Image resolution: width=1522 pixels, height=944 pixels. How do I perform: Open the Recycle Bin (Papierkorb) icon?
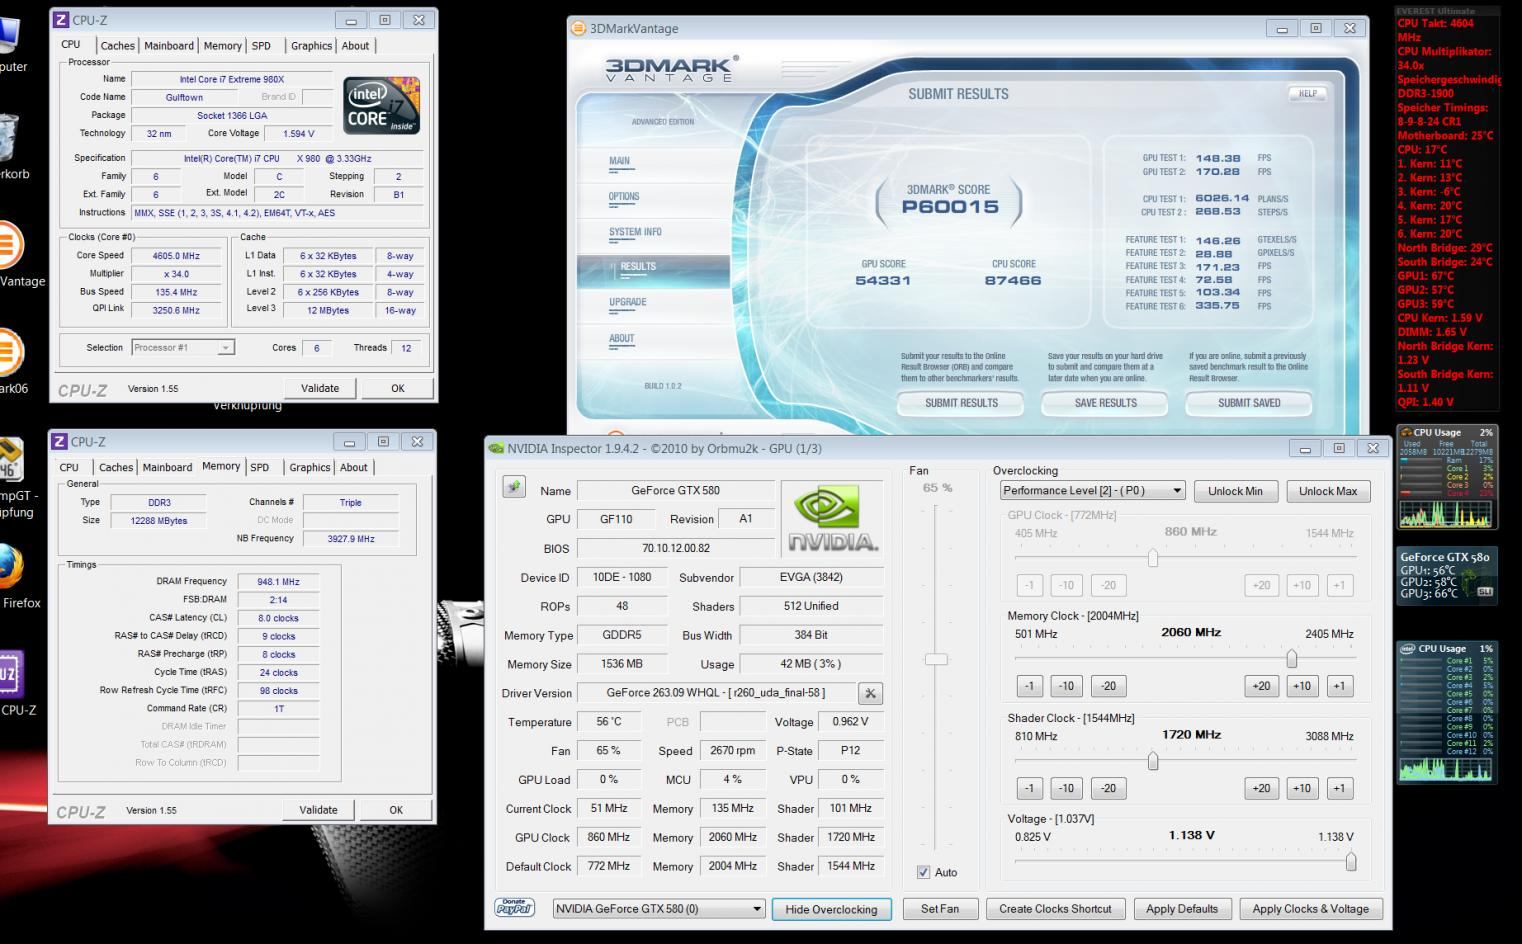tap(8, 137)
